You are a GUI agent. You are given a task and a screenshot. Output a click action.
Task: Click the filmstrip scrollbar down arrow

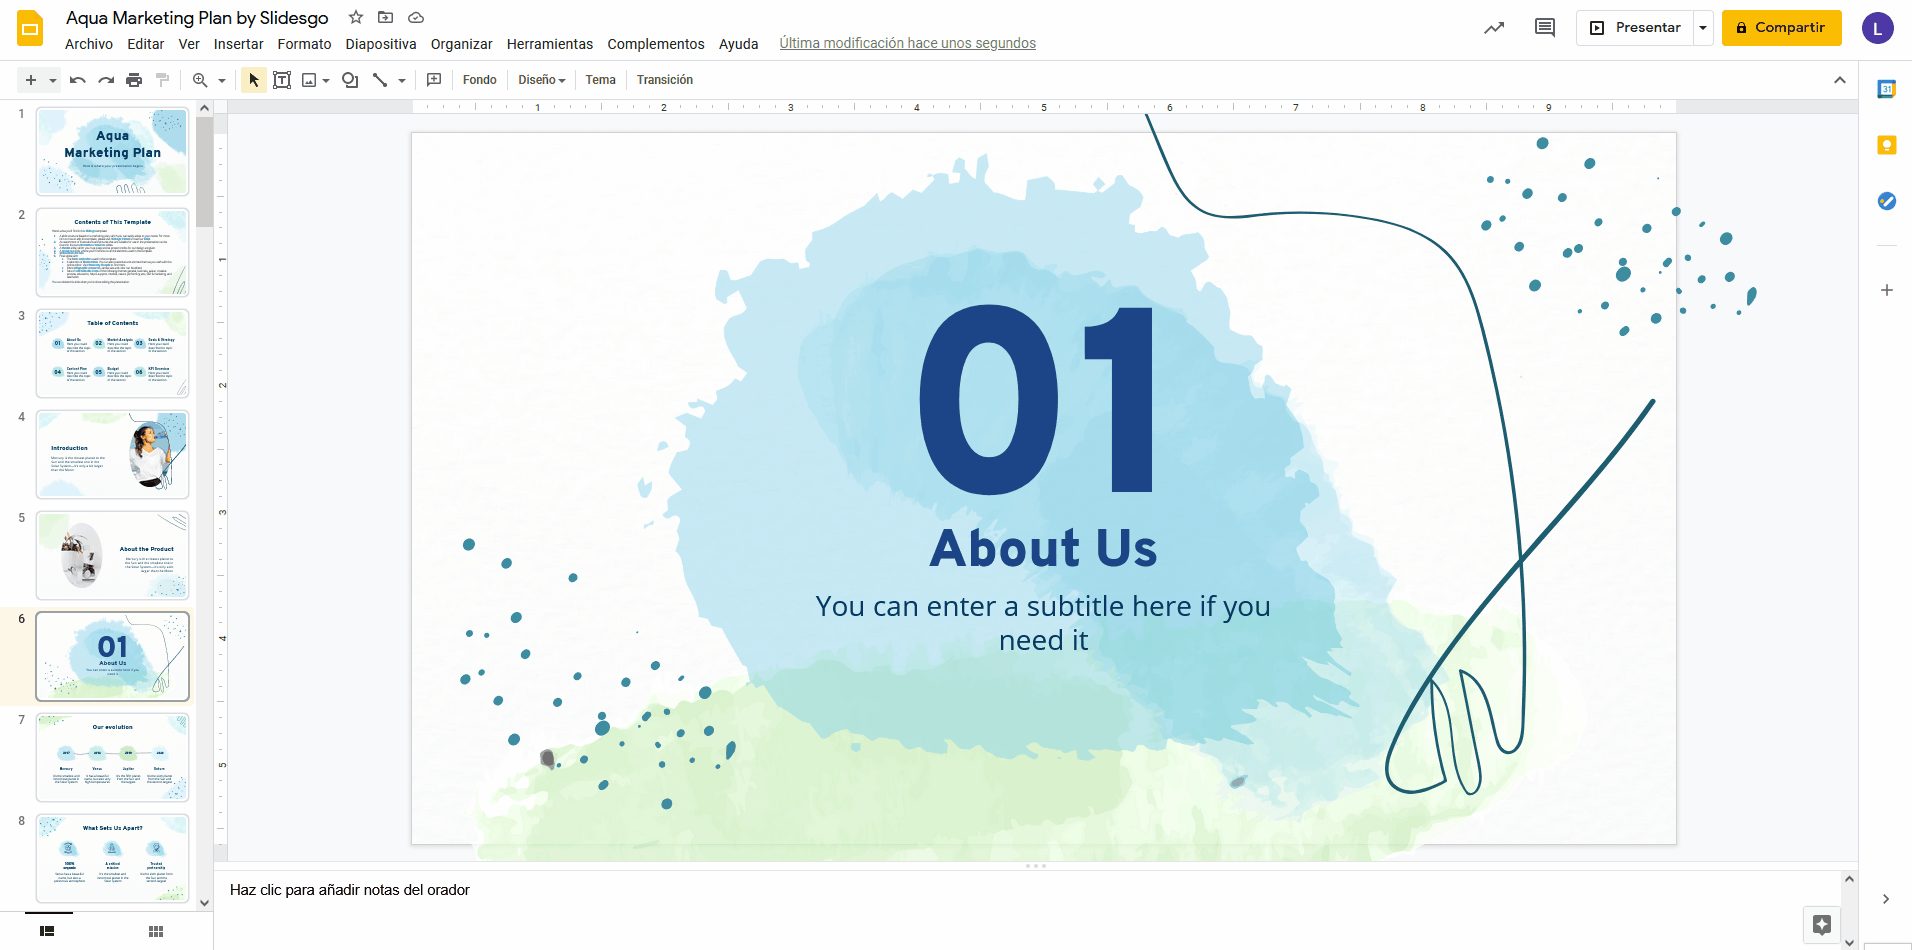click(205, 902)
